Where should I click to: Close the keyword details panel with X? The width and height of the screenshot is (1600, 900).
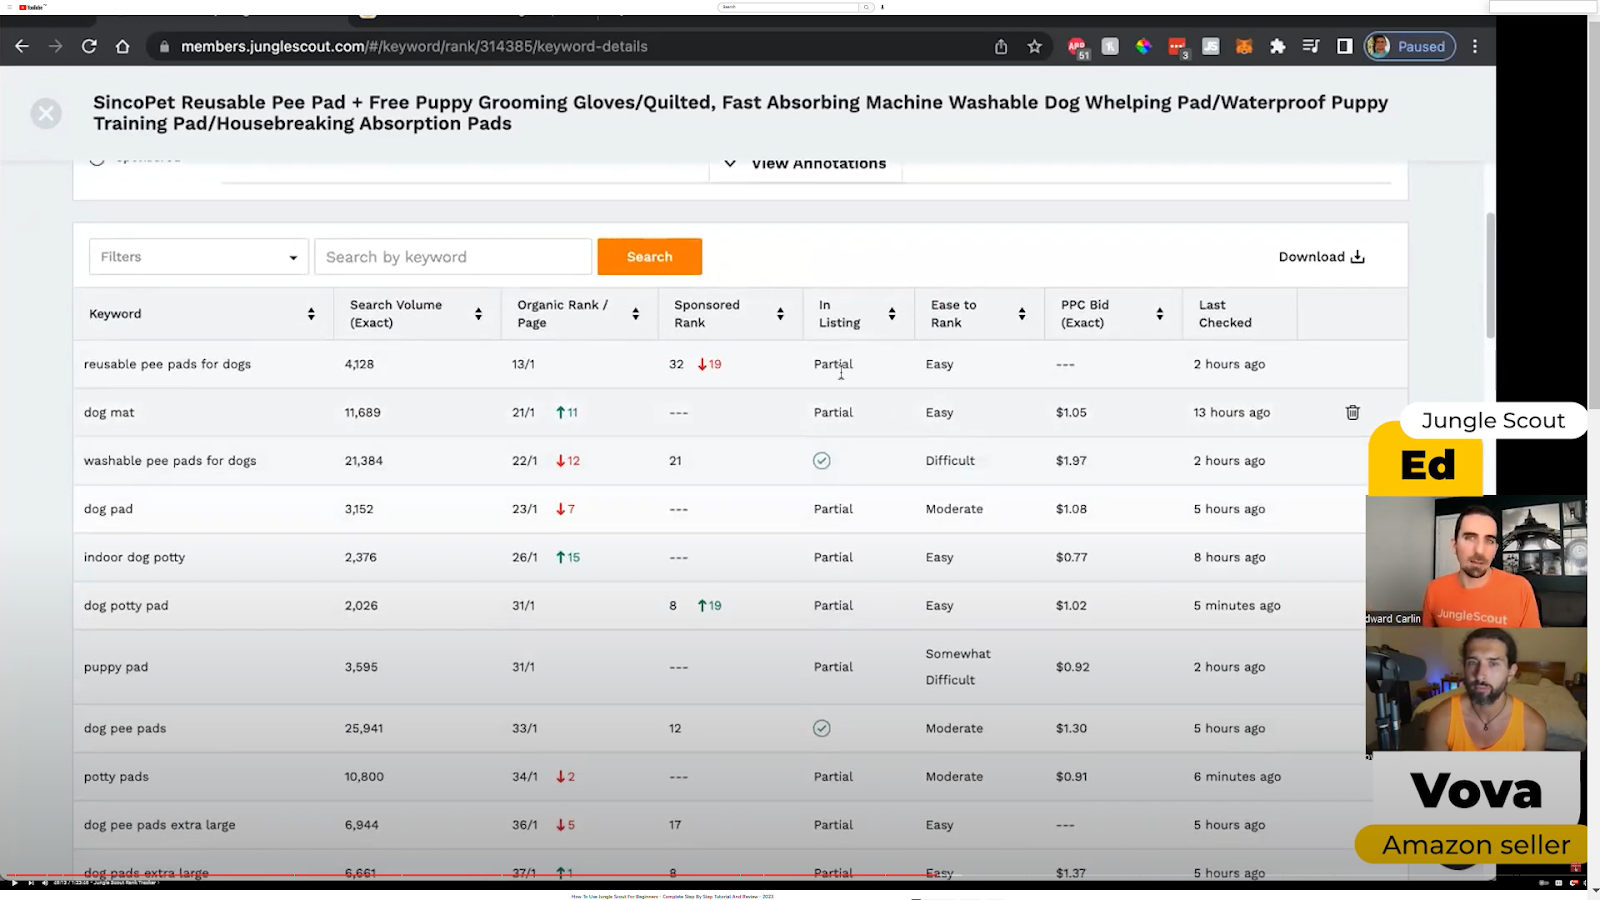click(46, 113)
